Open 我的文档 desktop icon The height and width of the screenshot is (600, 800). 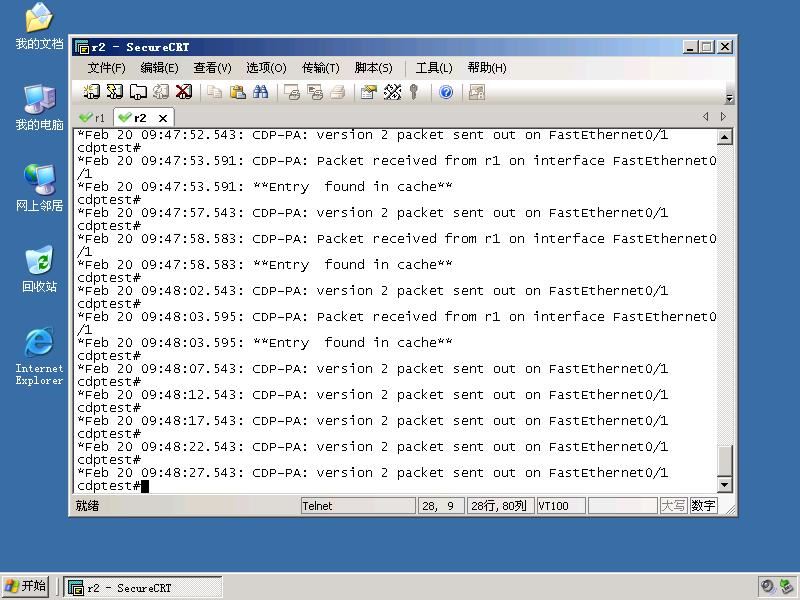tap(39, 27)
